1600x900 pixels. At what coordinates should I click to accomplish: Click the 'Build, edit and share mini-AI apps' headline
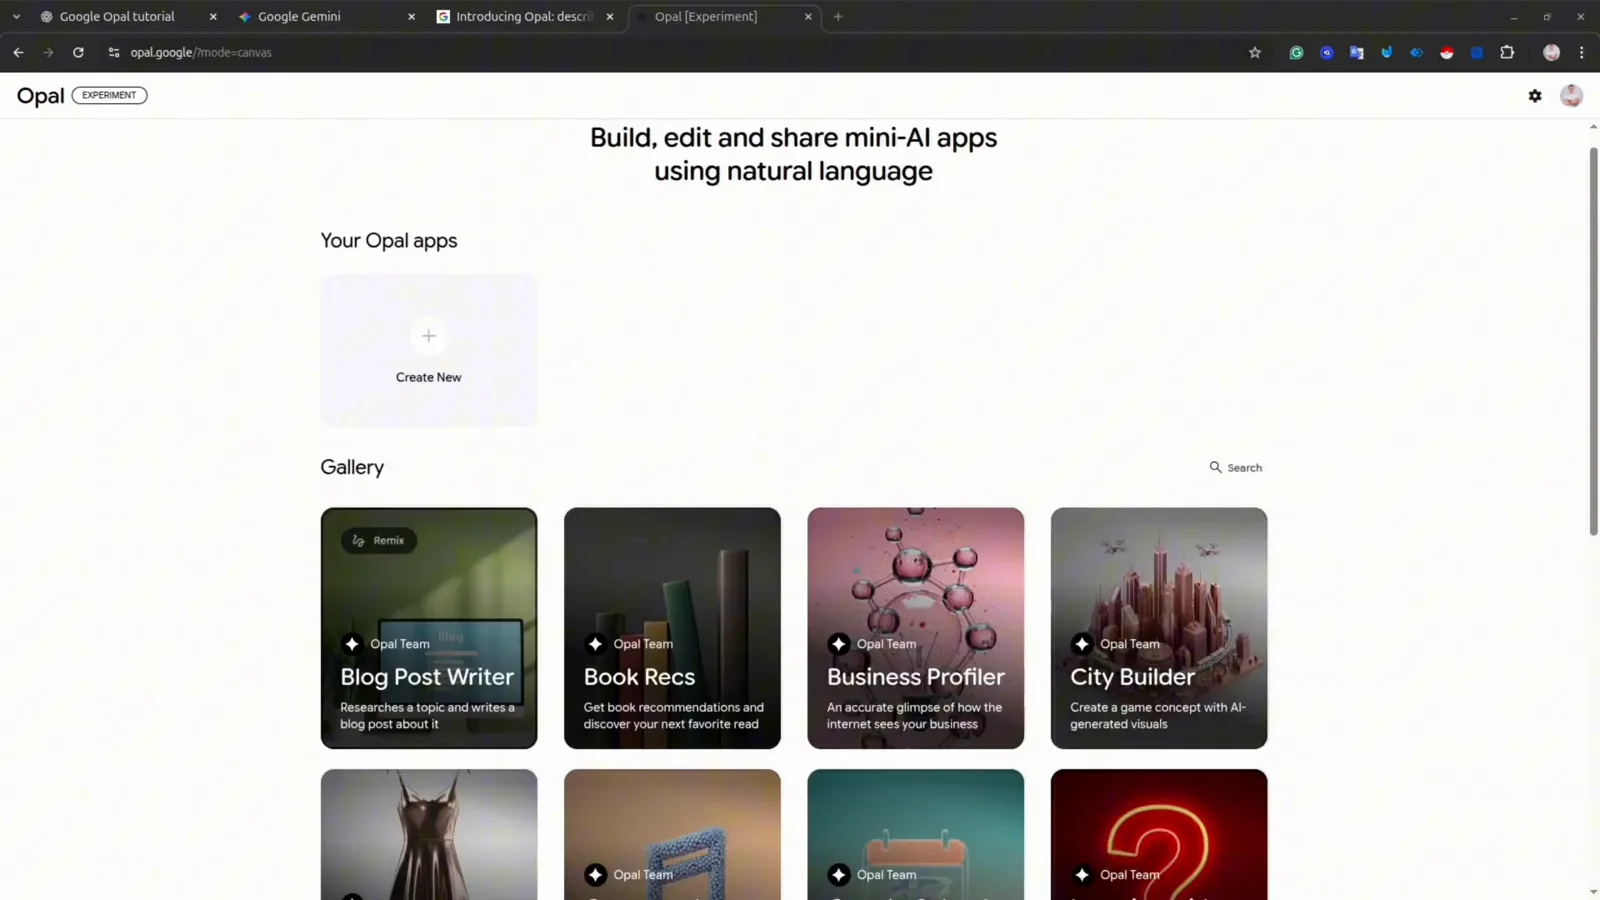pos(793,154)
